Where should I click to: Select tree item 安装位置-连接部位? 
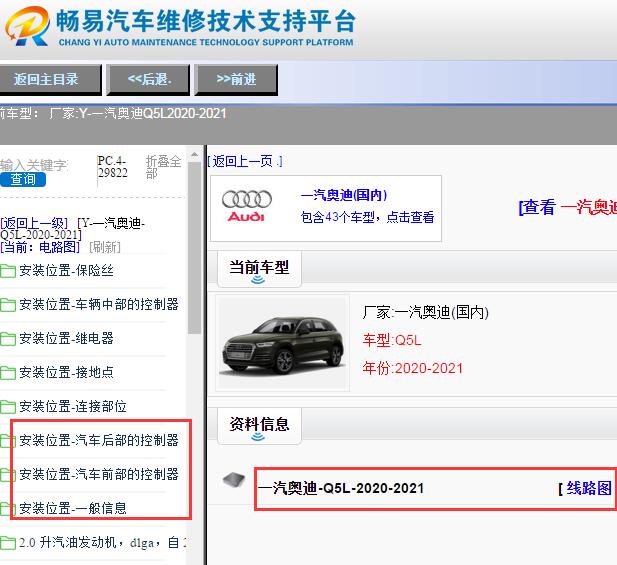click(73, 406)
